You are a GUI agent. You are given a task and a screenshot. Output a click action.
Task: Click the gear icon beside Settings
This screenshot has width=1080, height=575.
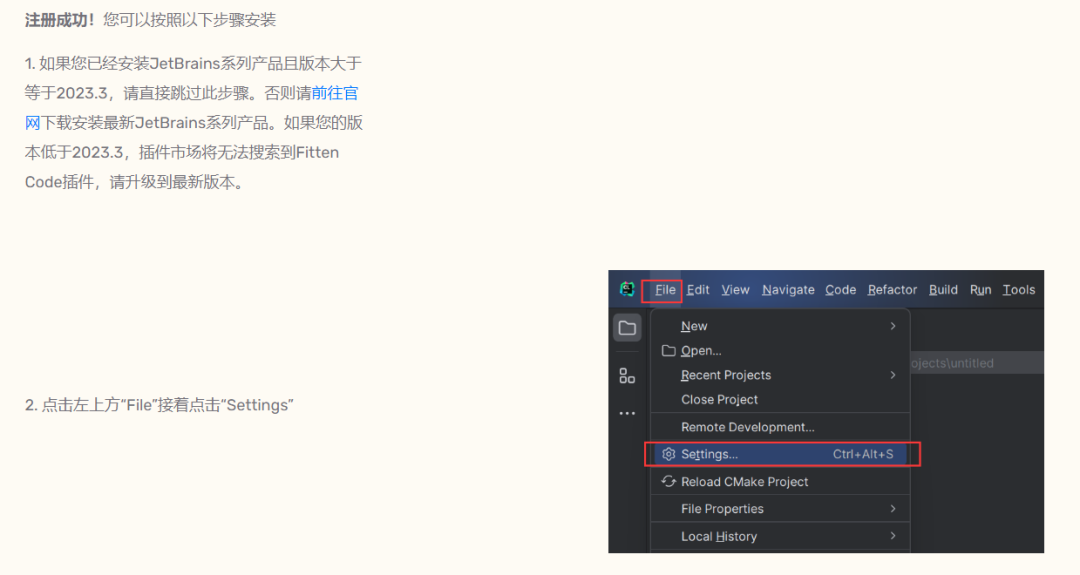668,454
